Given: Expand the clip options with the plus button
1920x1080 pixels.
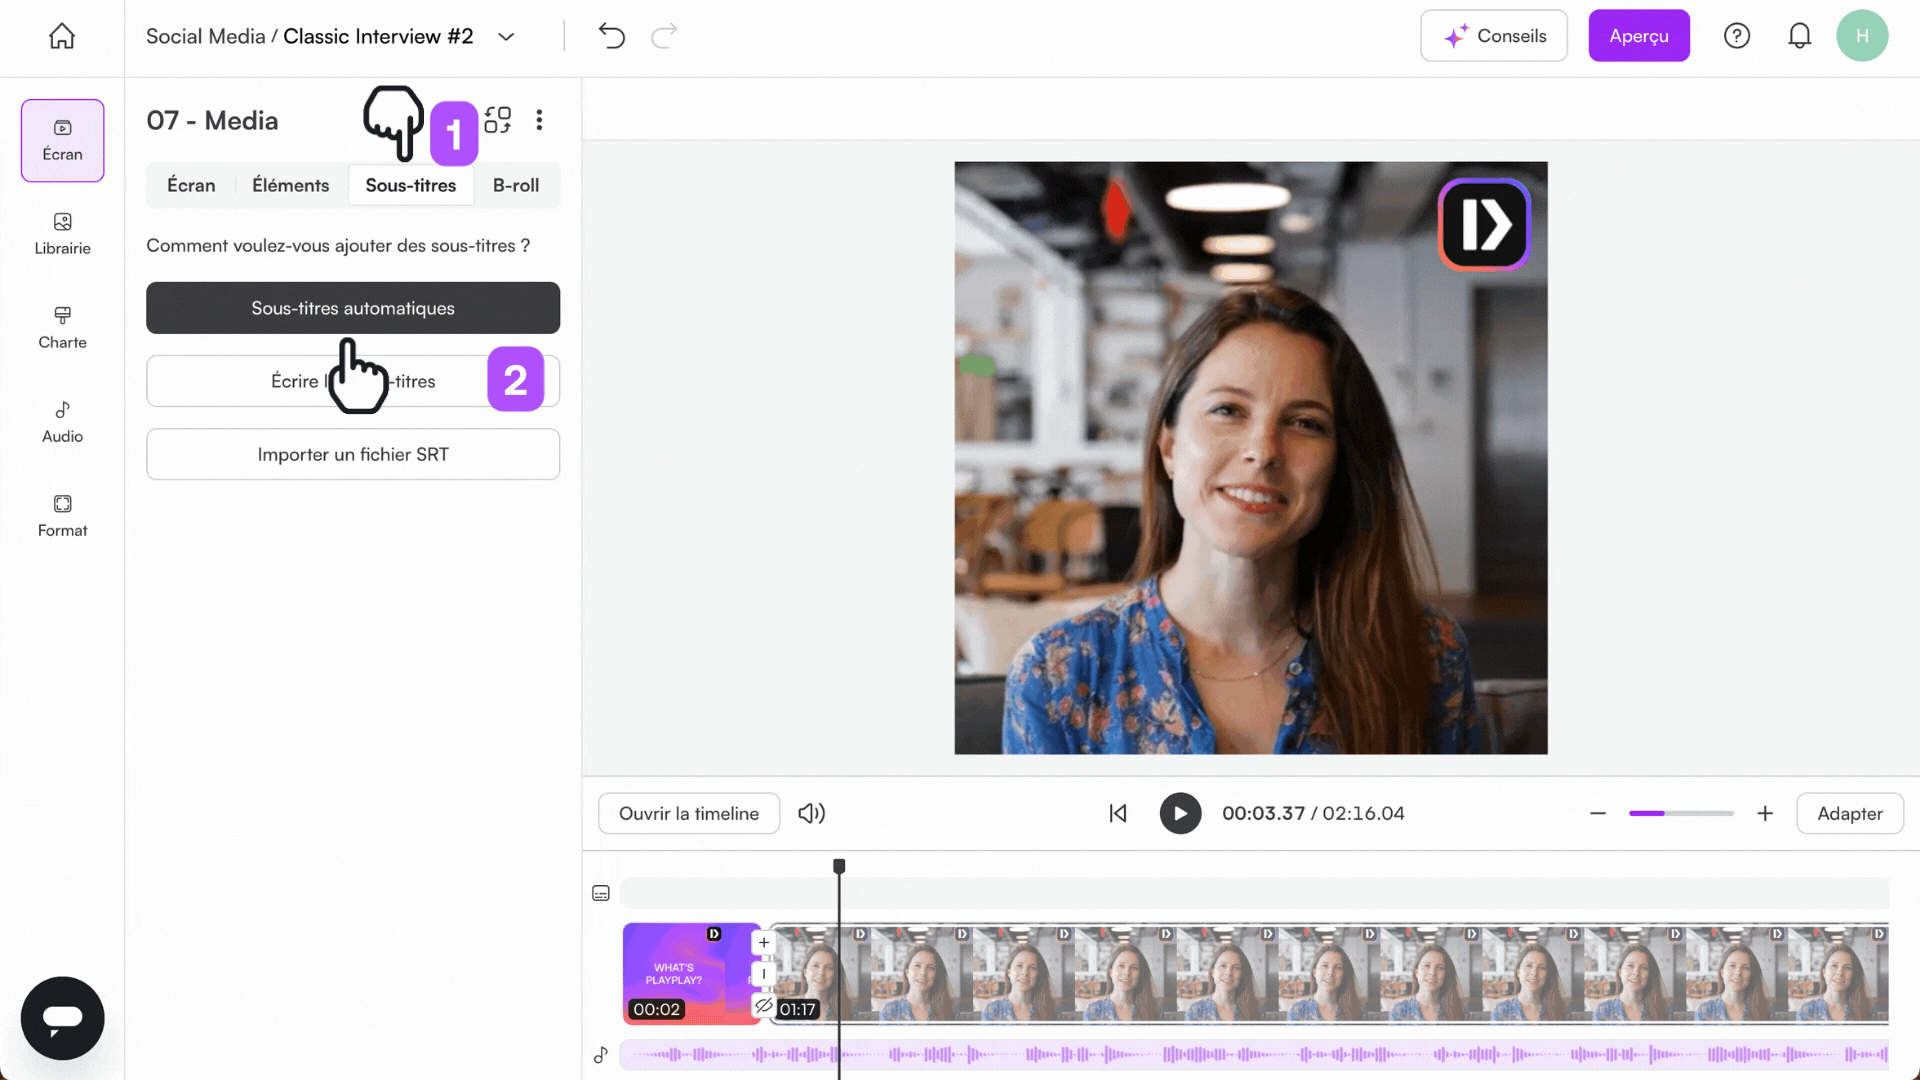Looking at the screenshot, I should point(763,941).
